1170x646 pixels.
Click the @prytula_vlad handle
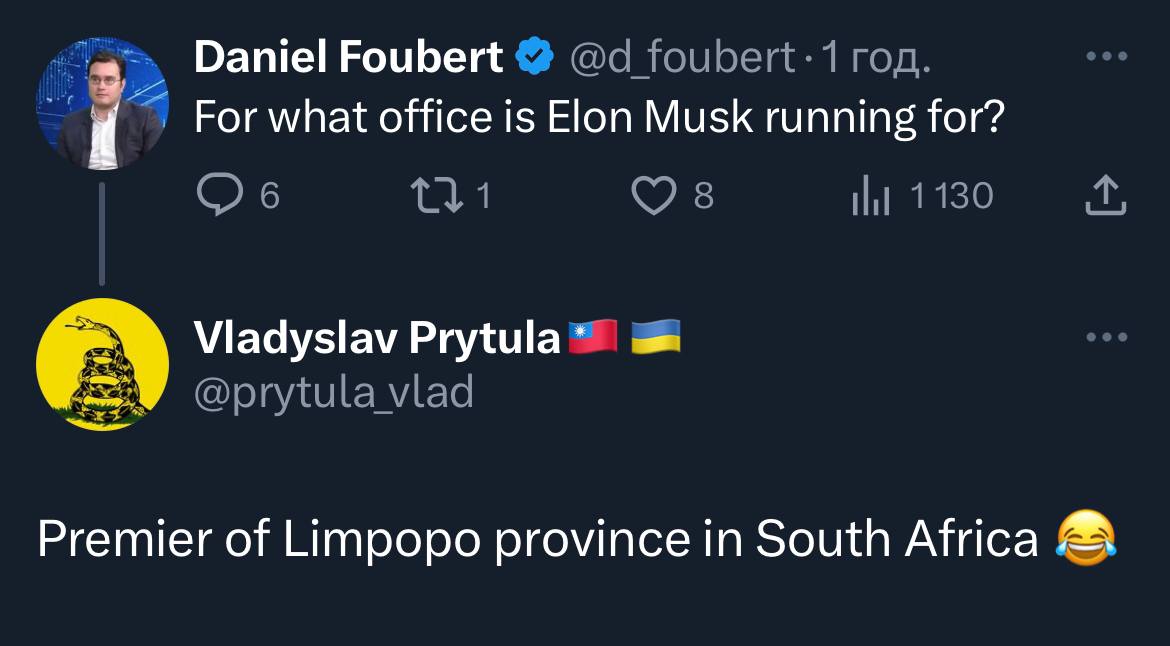pos(333,392)
